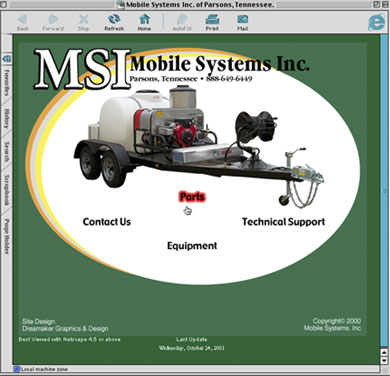This screenshot has height=376, width=390.
Task: Open the Technical Support link
Action: (x=283, y=222)
